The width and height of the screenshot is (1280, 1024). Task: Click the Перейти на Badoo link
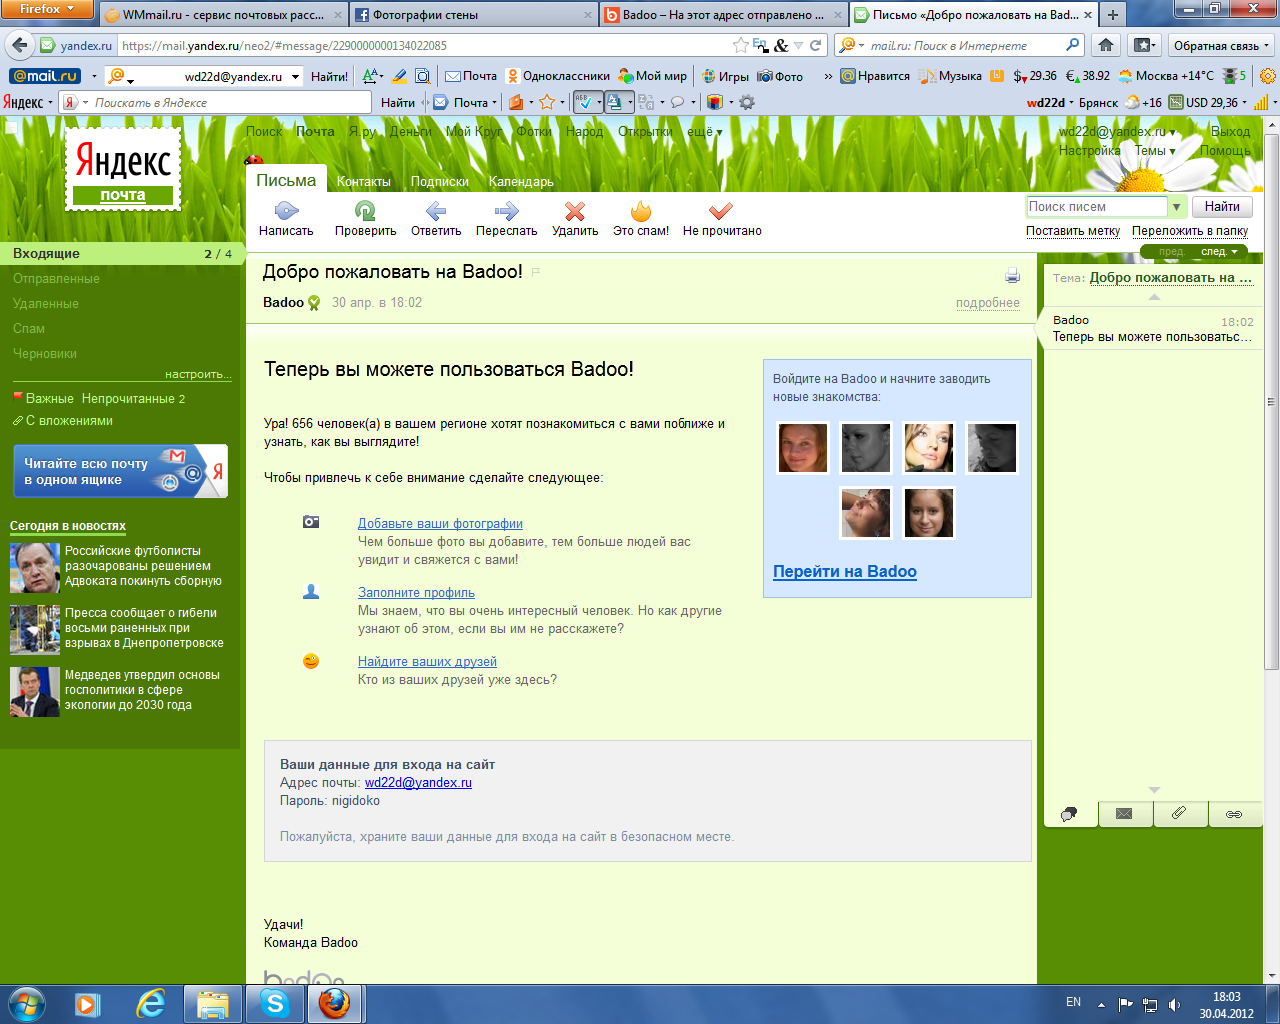(x=845, y=571)
